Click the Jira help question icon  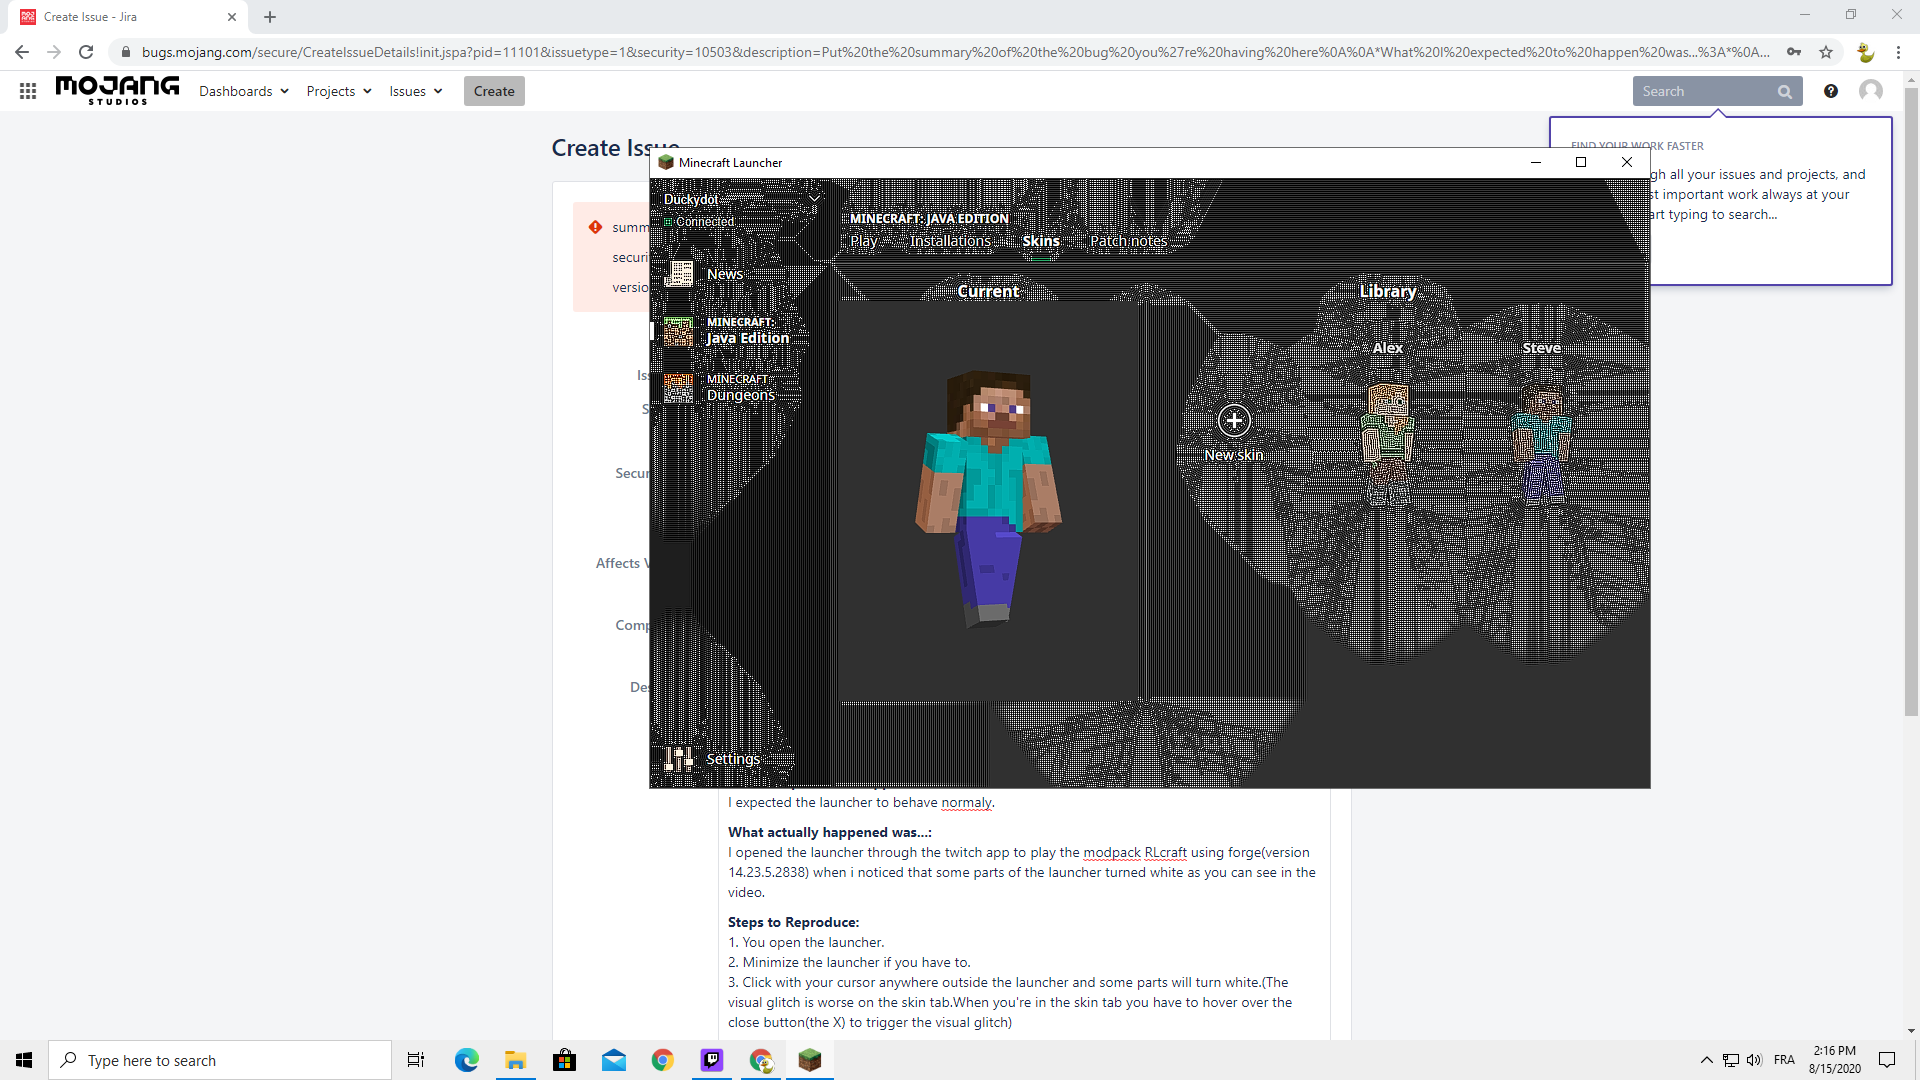click(1830, 91)
